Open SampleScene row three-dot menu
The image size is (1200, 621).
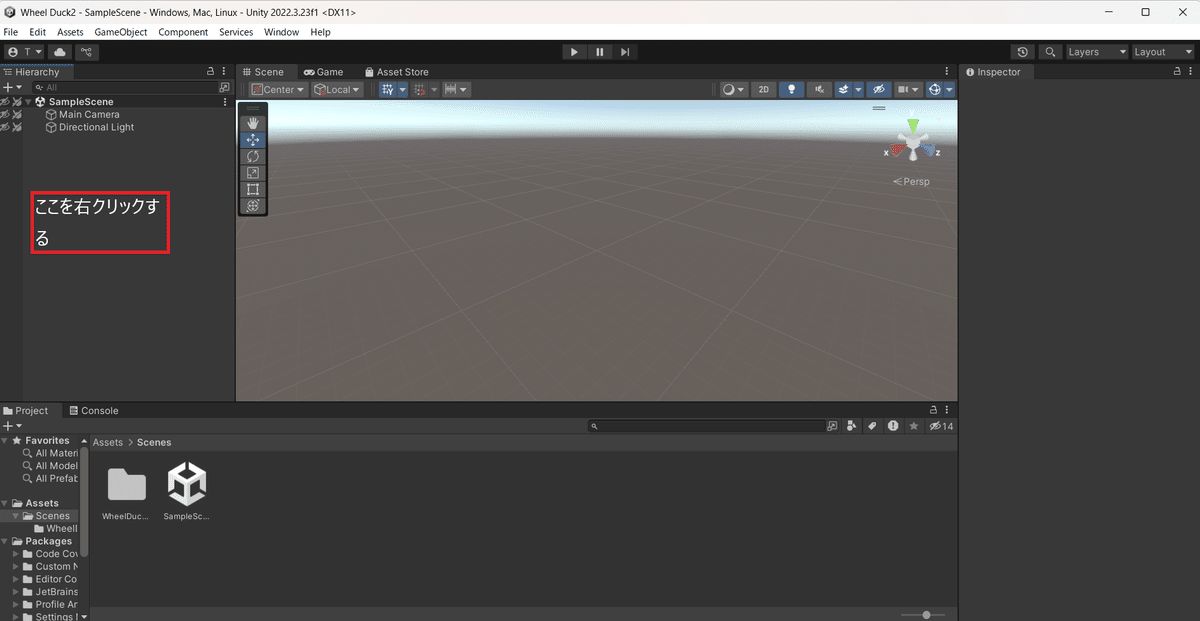point(226,102)
